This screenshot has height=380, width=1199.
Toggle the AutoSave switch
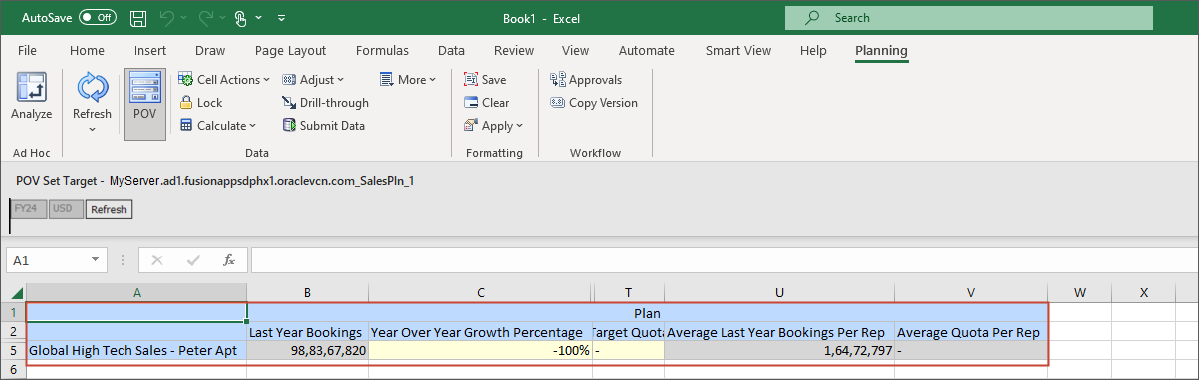98,17
